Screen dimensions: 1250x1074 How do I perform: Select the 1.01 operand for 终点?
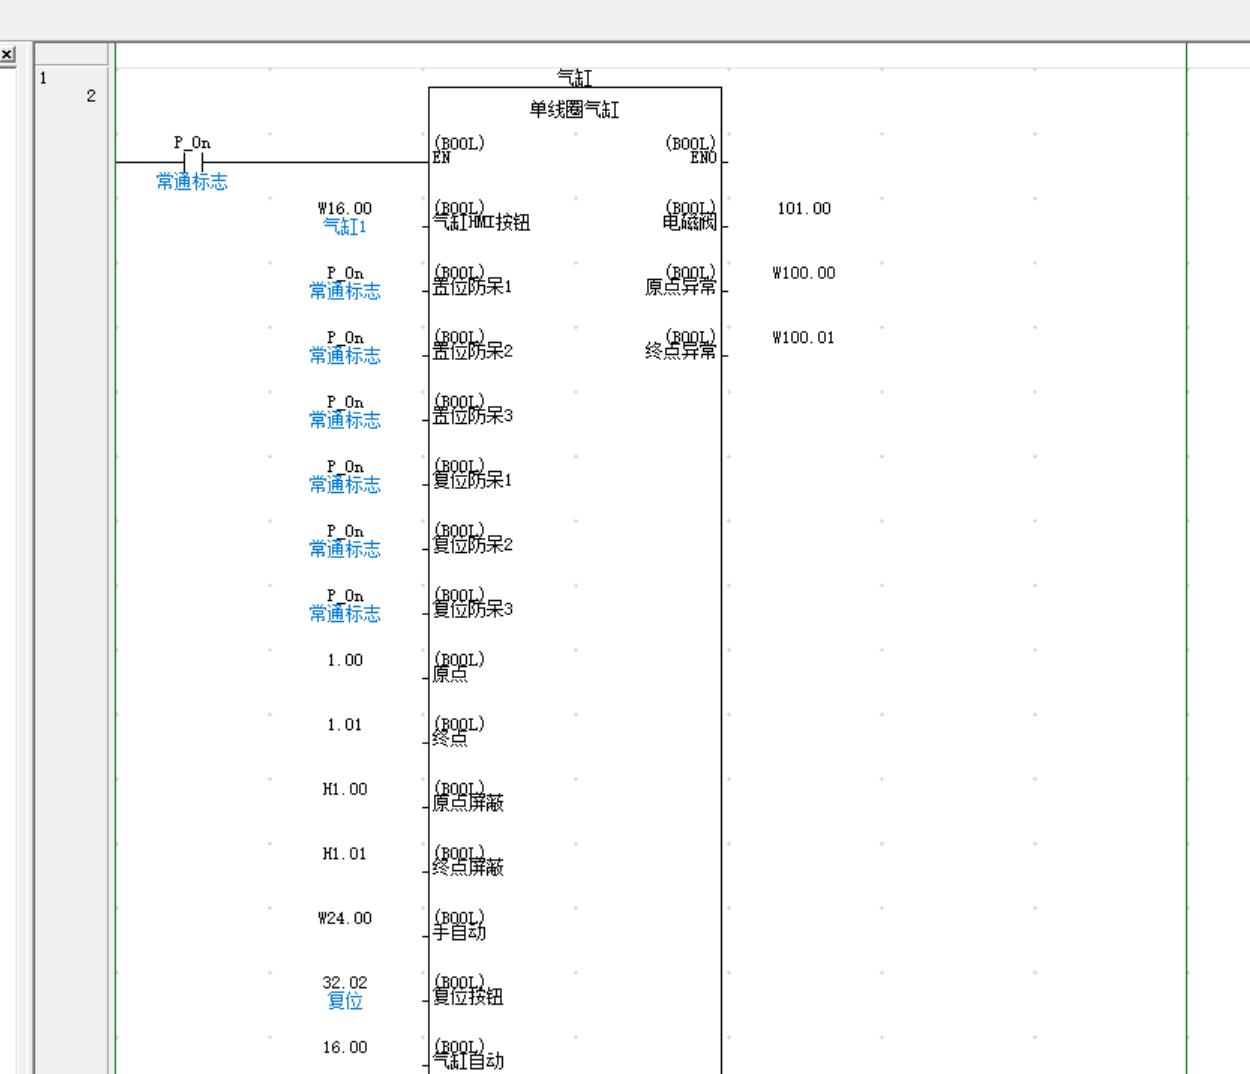pos(345,725)
